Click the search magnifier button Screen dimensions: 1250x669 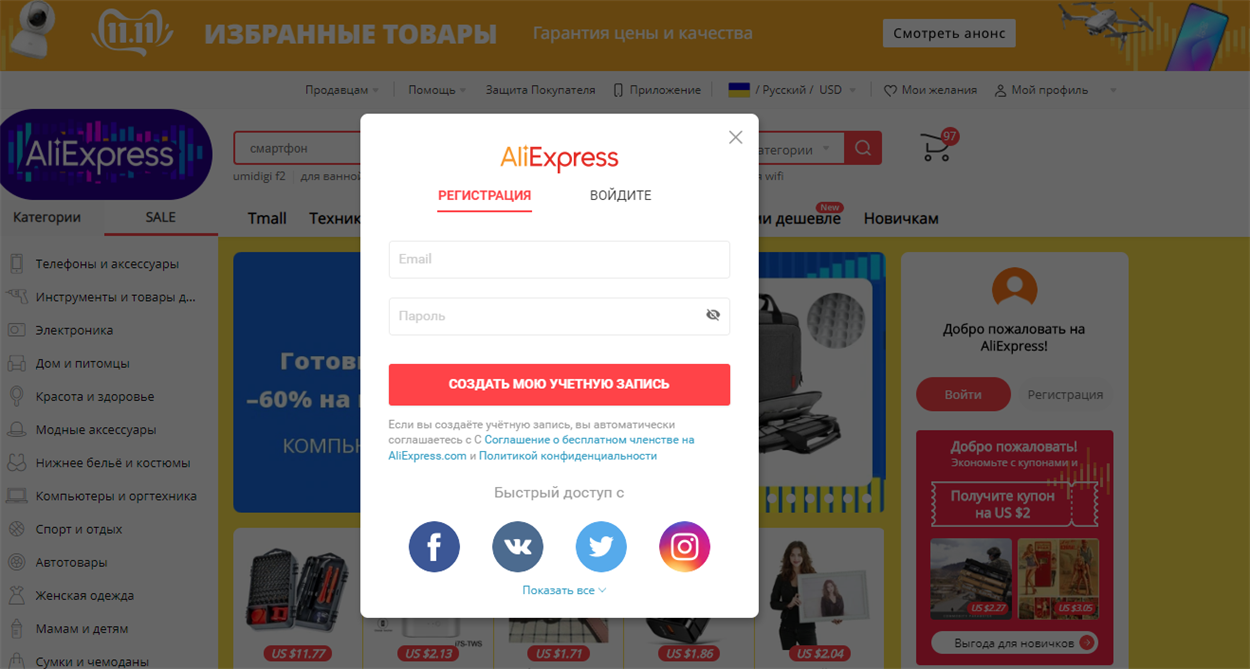click(863, 148)
